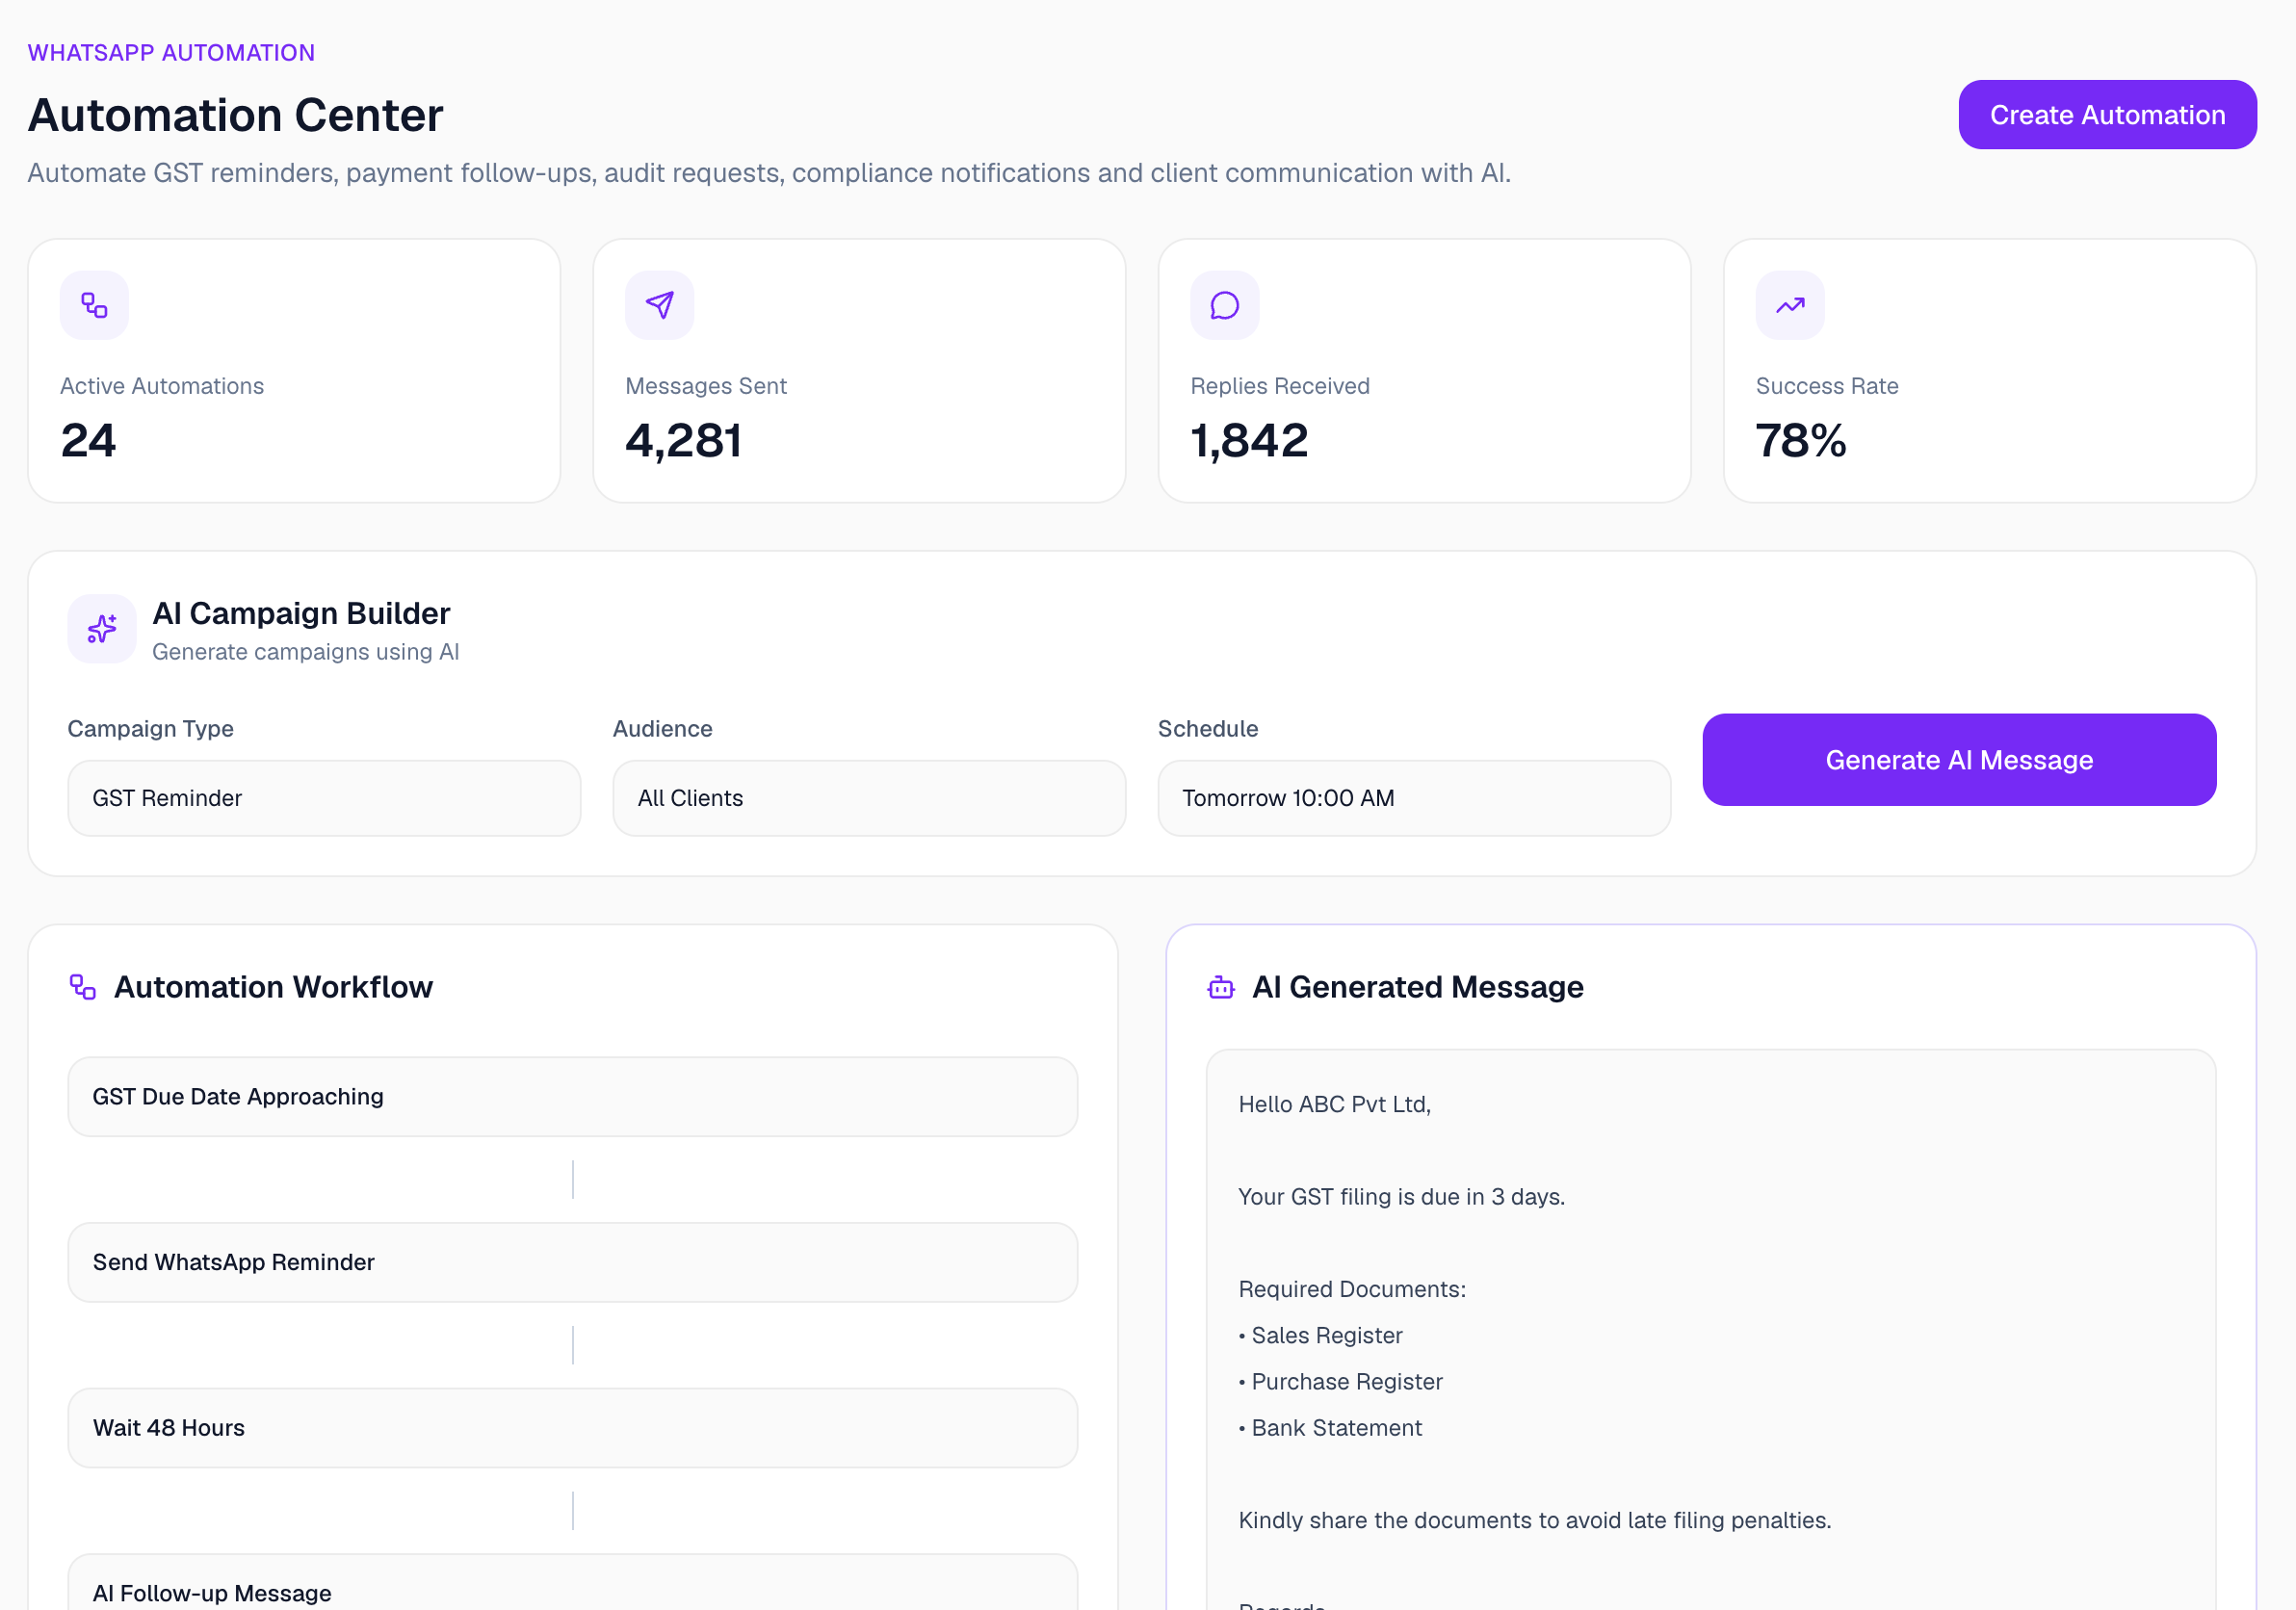Click the Success Rate trending arrow icon
The image size is (2296, 1610).
[x=1790, y=305]
